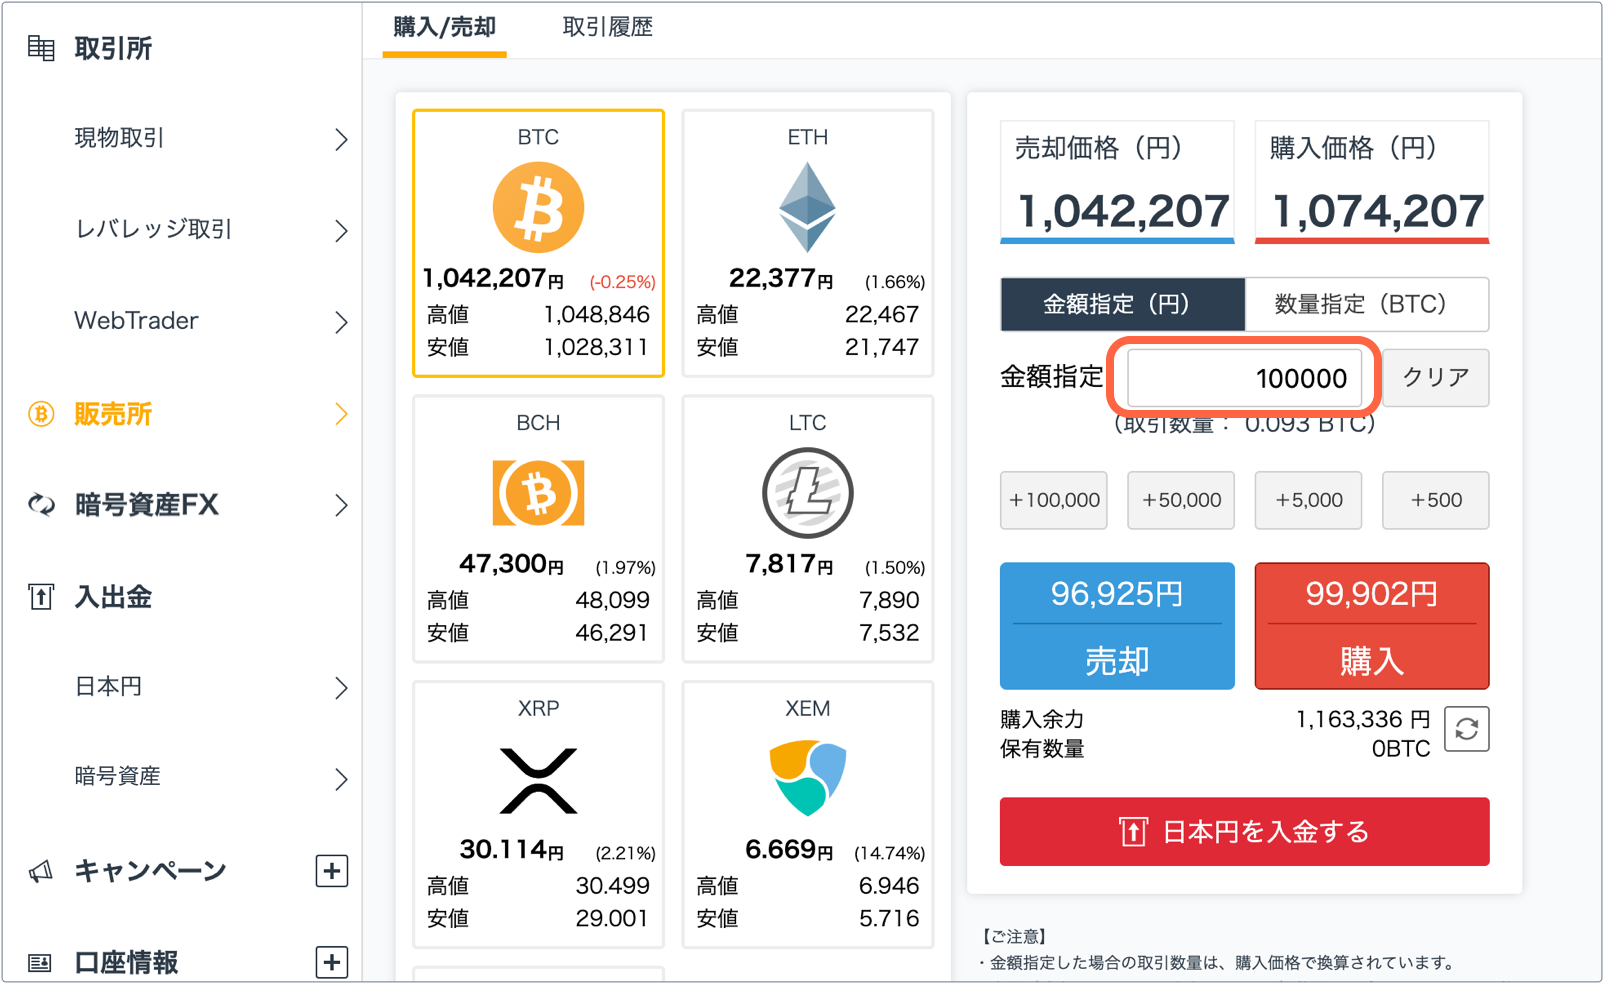
Task: Open the 購入/売却 tab
Action: (444, 28)
